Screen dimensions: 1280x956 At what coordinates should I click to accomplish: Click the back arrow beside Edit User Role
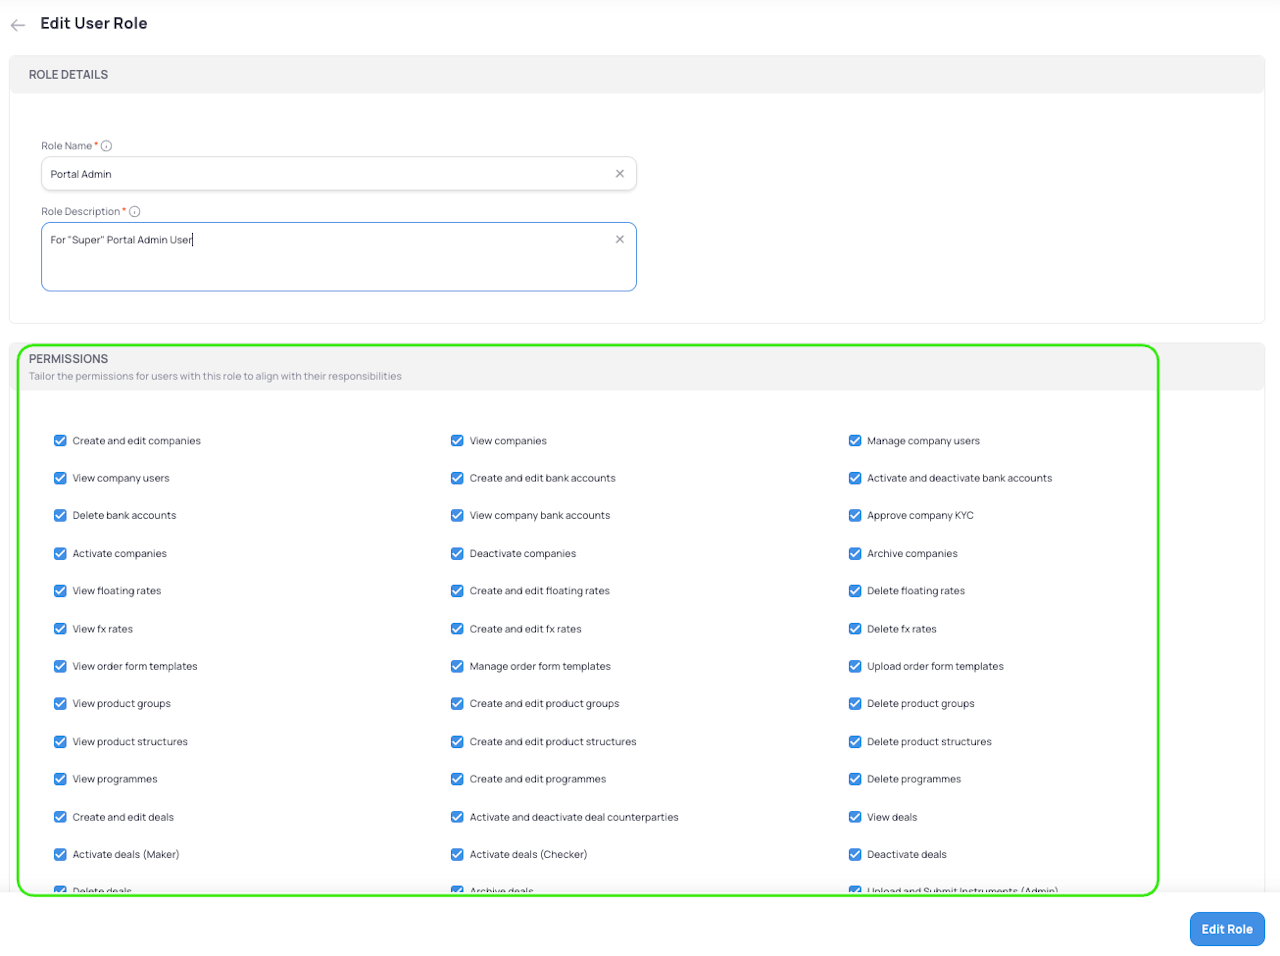18,25
